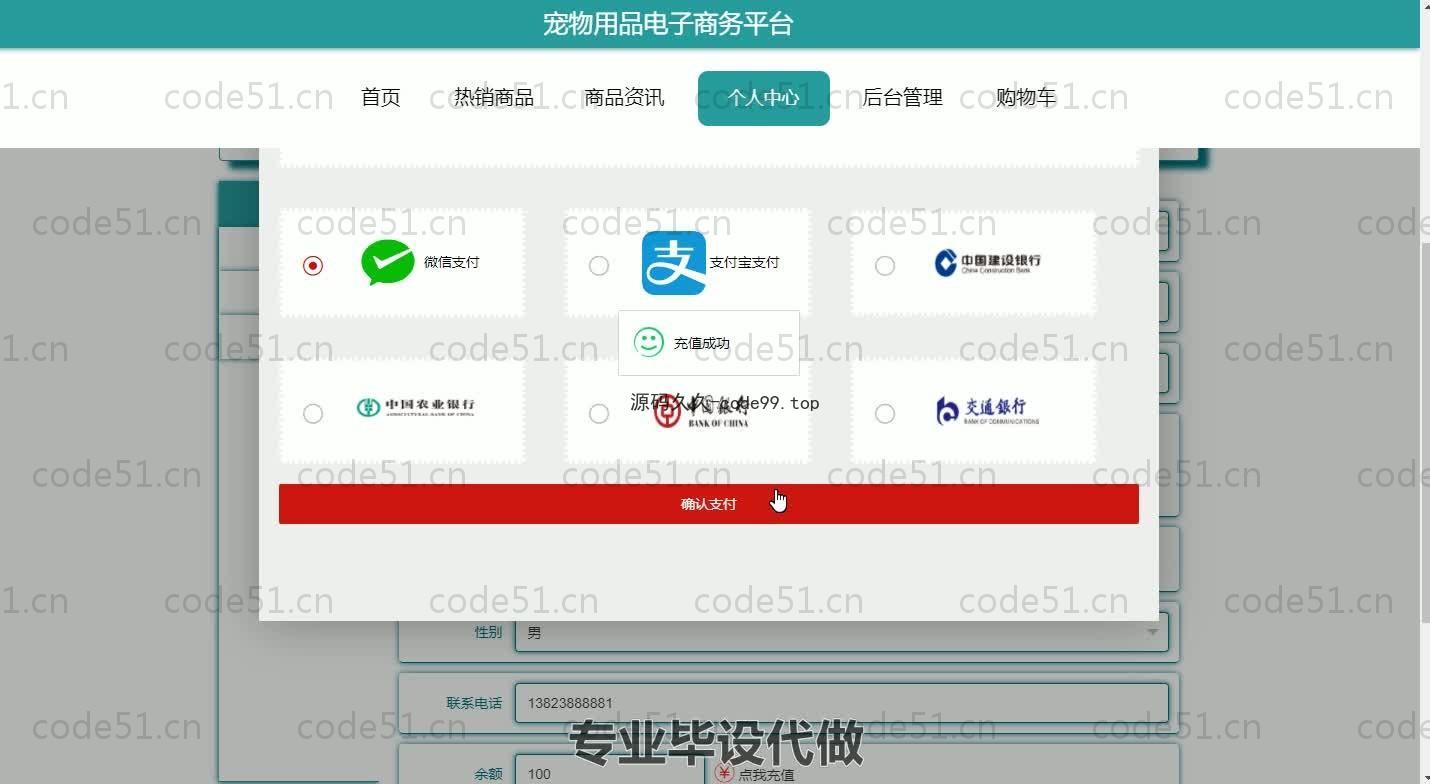The width and height of the screenshot is (1430, 784).
Task: Expand the 性别 dropdown arrow
Action: 1152,632
